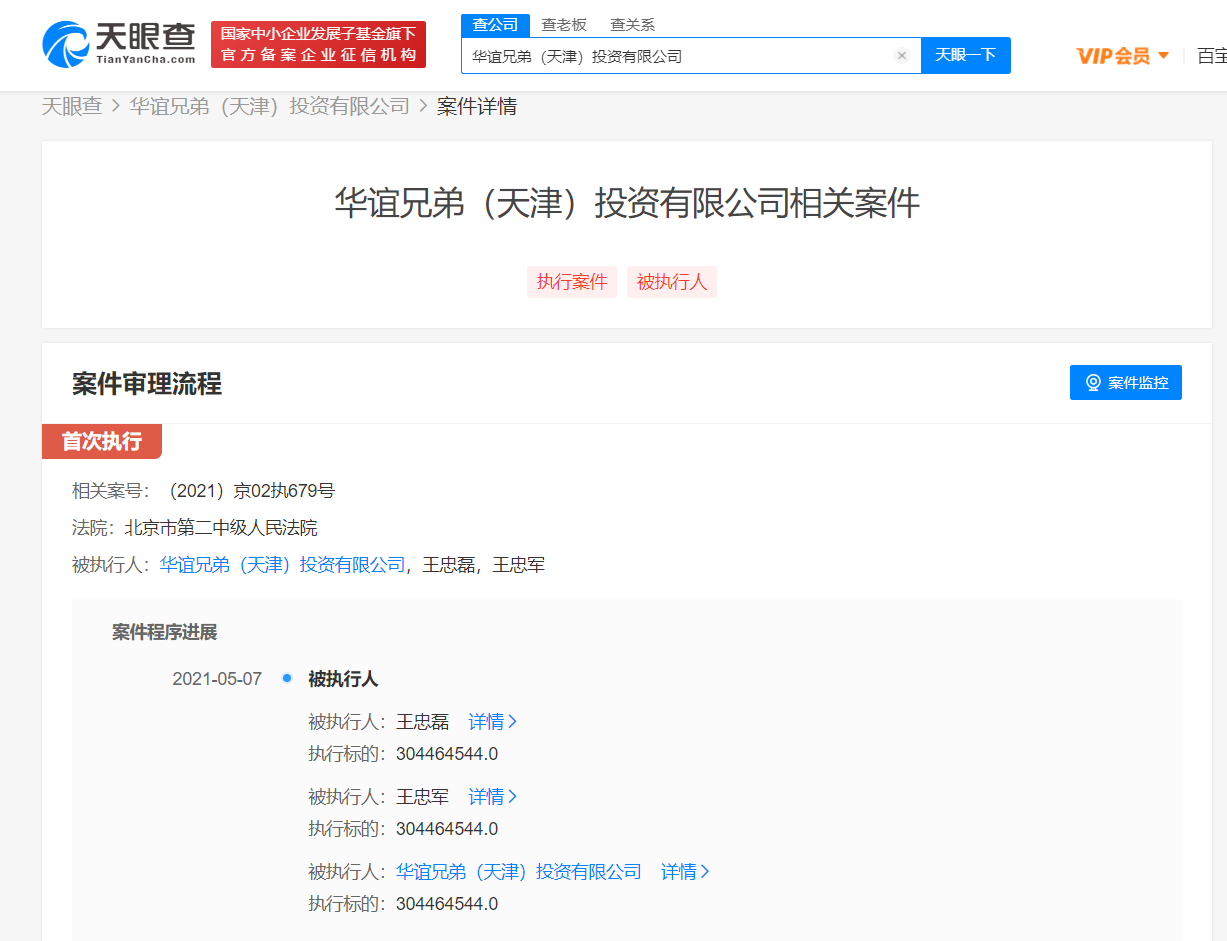
Task: Switch to the 查关系 search tab
Action: [x=632, y=25]
